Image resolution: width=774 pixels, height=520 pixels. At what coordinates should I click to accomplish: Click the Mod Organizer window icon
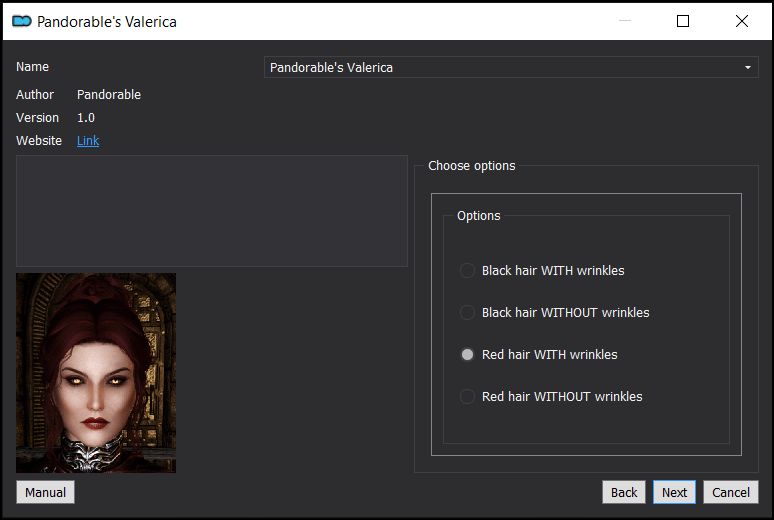[x=22, y=21]
